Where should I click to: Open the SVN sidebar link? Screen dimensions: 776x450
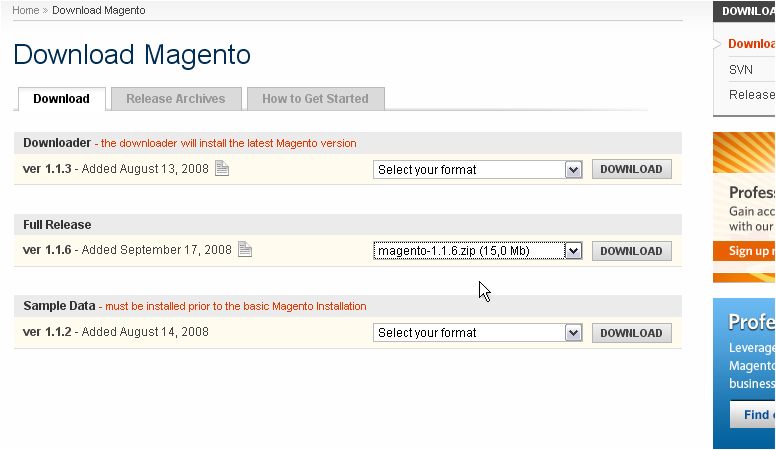coord(741,70)
